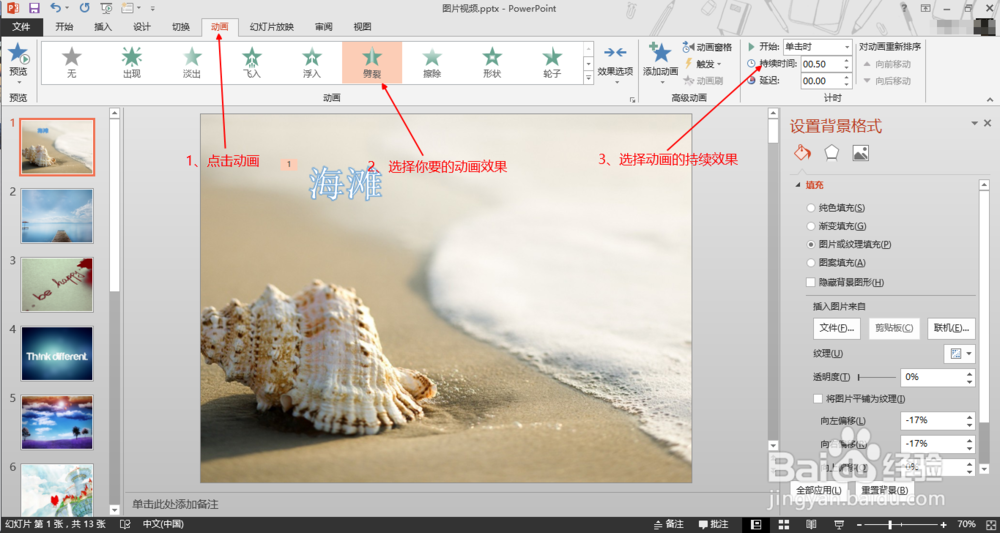Click the Preview (预览) star icon
Screen dimensions: 1000x533
tap(18, 55)
